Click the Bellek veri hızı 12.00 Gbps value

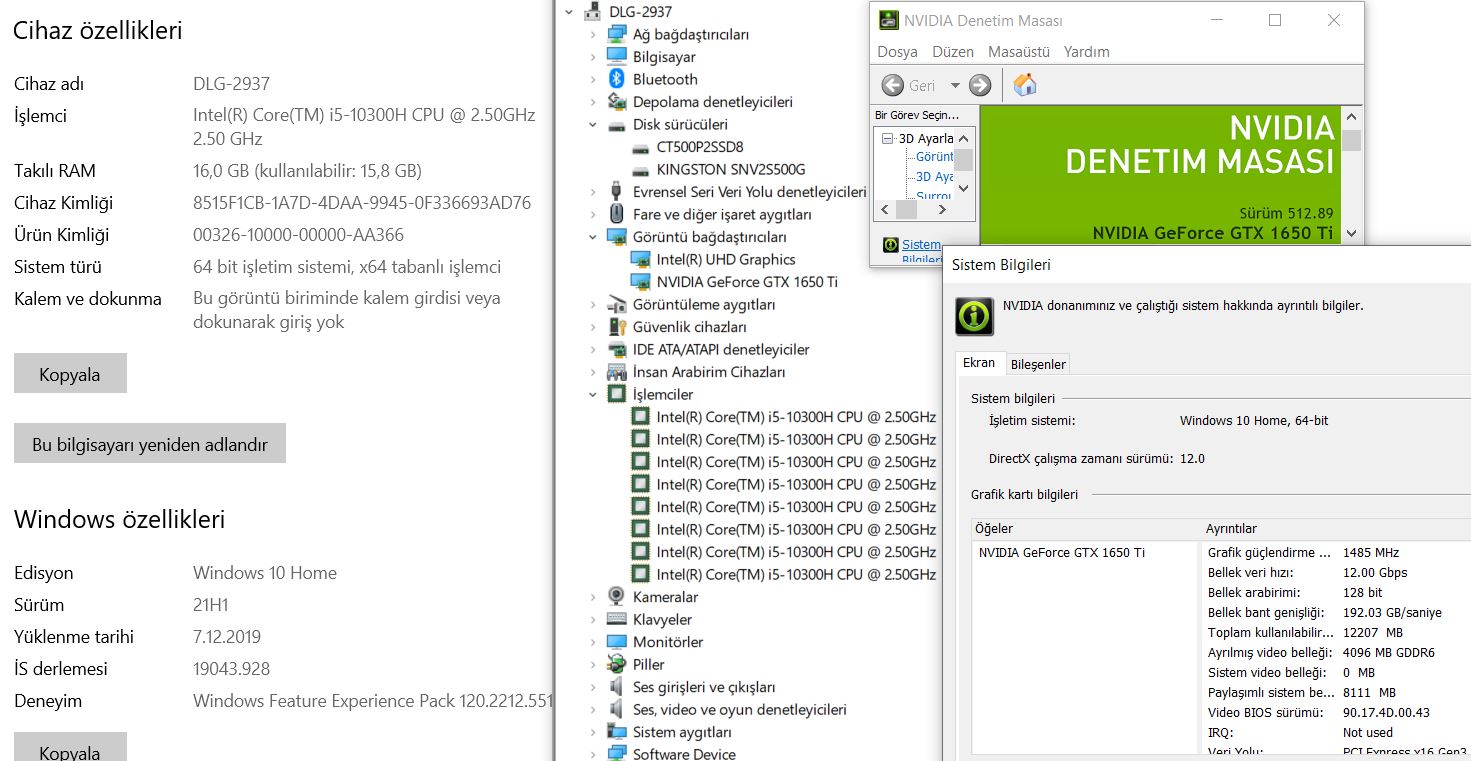coord(1375,572)
